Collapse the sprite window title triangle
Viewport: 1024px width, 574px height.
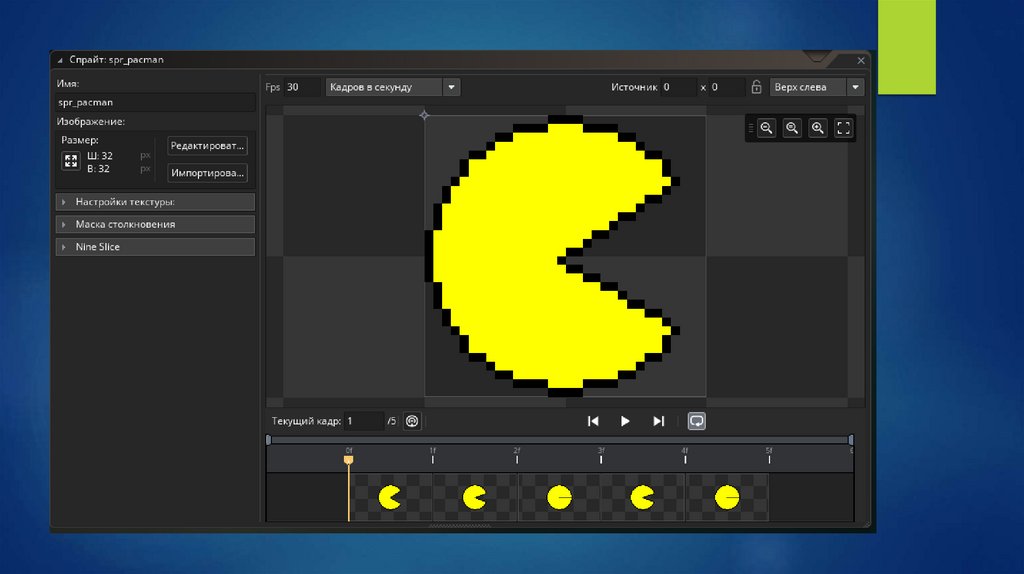pos(60,60)
